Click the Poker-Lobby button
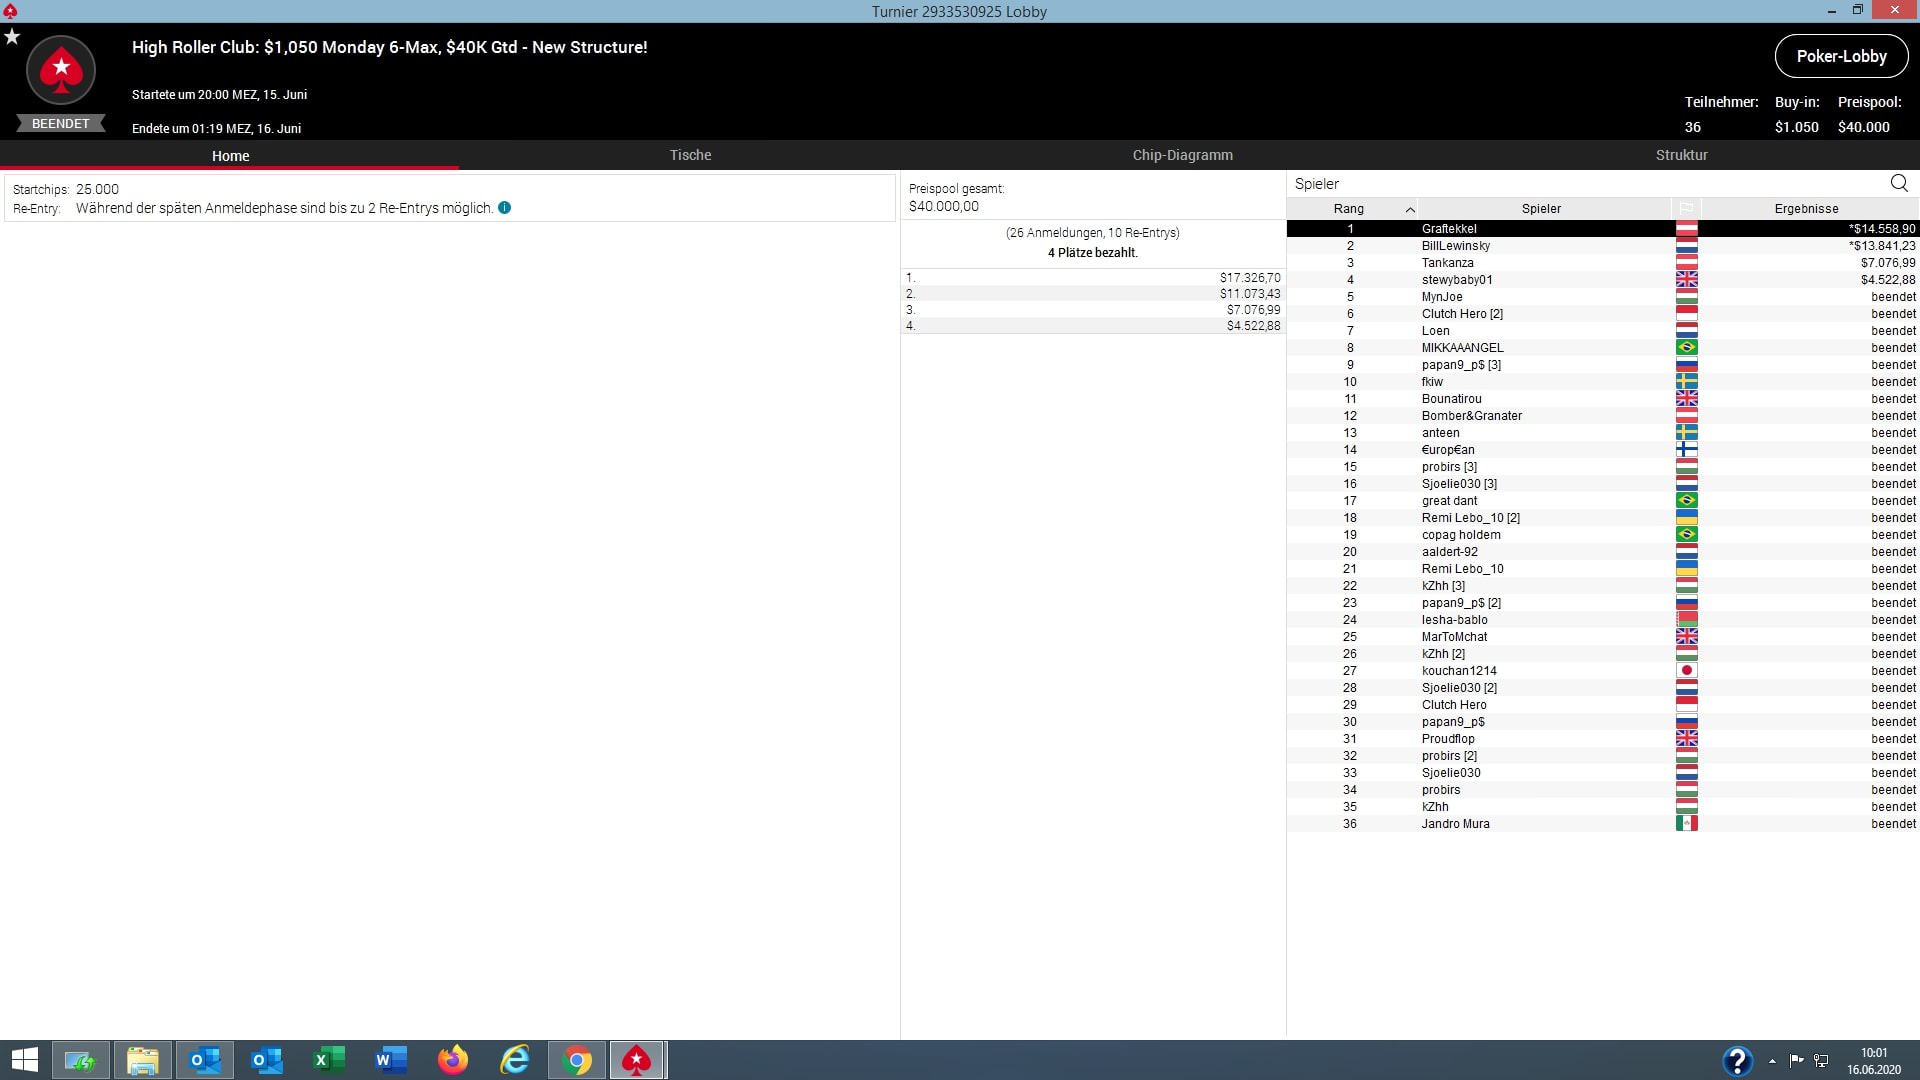This screenshot has width=1920, height=1080. pyautogui.click(x=1841, y=56)
